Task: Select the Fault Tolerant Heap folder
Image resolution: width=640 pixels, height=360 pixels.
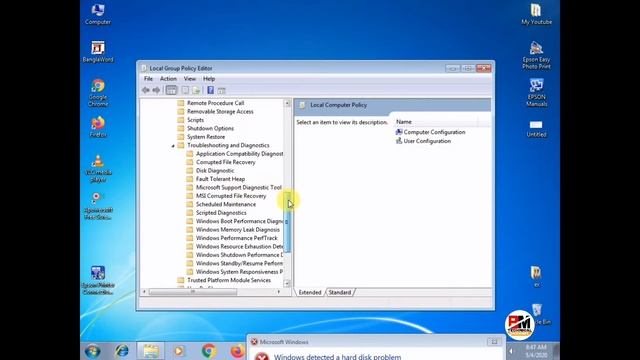Action: point(220,179)
